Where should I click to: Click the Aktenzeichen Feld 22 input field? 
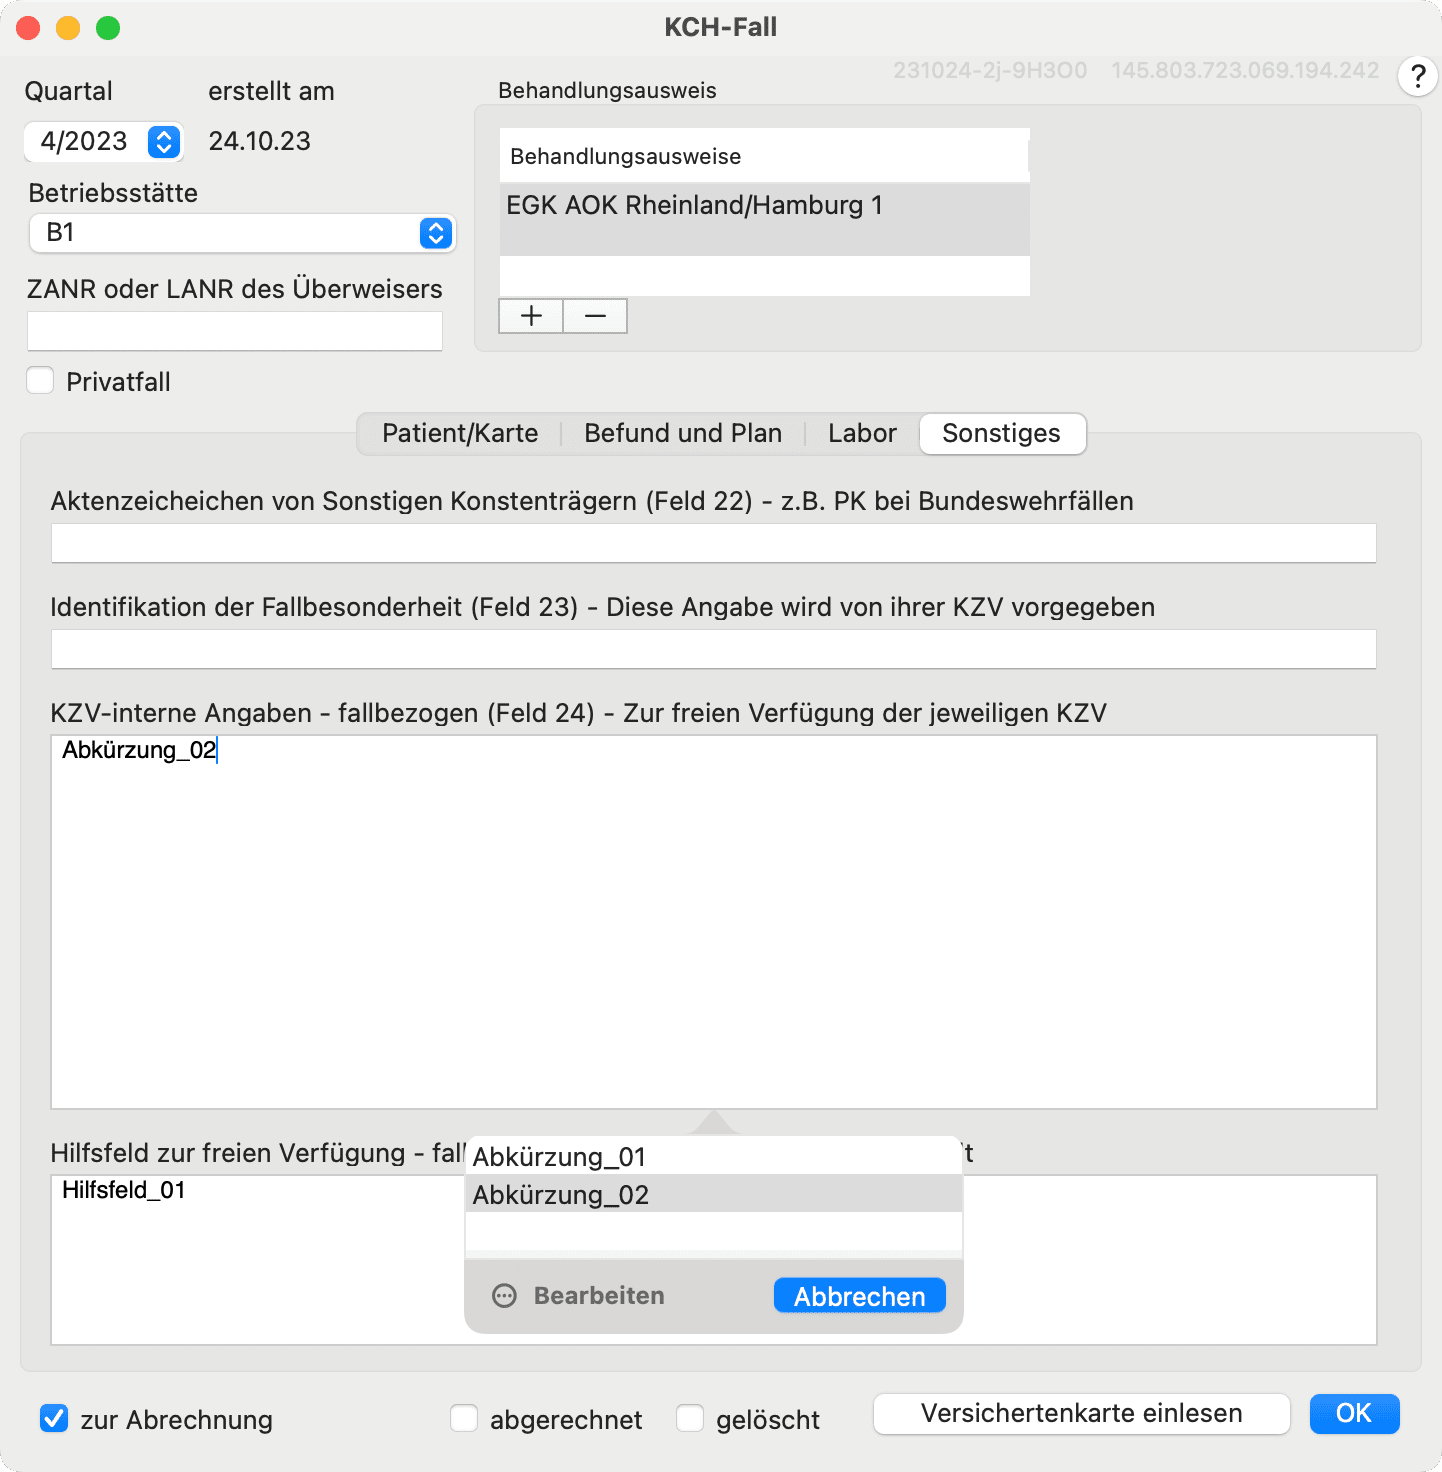pyautogui.click(x=714, y=543)
